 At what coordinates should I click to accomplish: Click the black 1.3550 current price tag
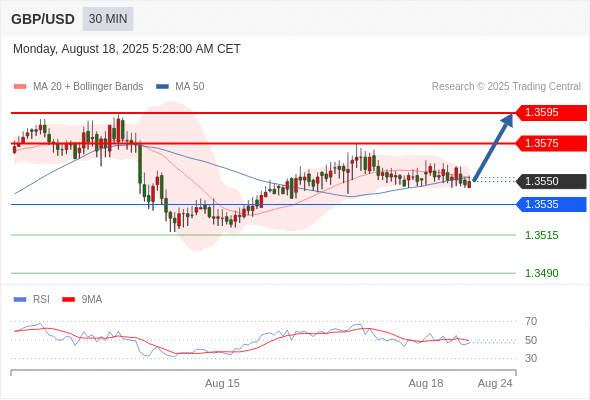[x=551, y=181]
